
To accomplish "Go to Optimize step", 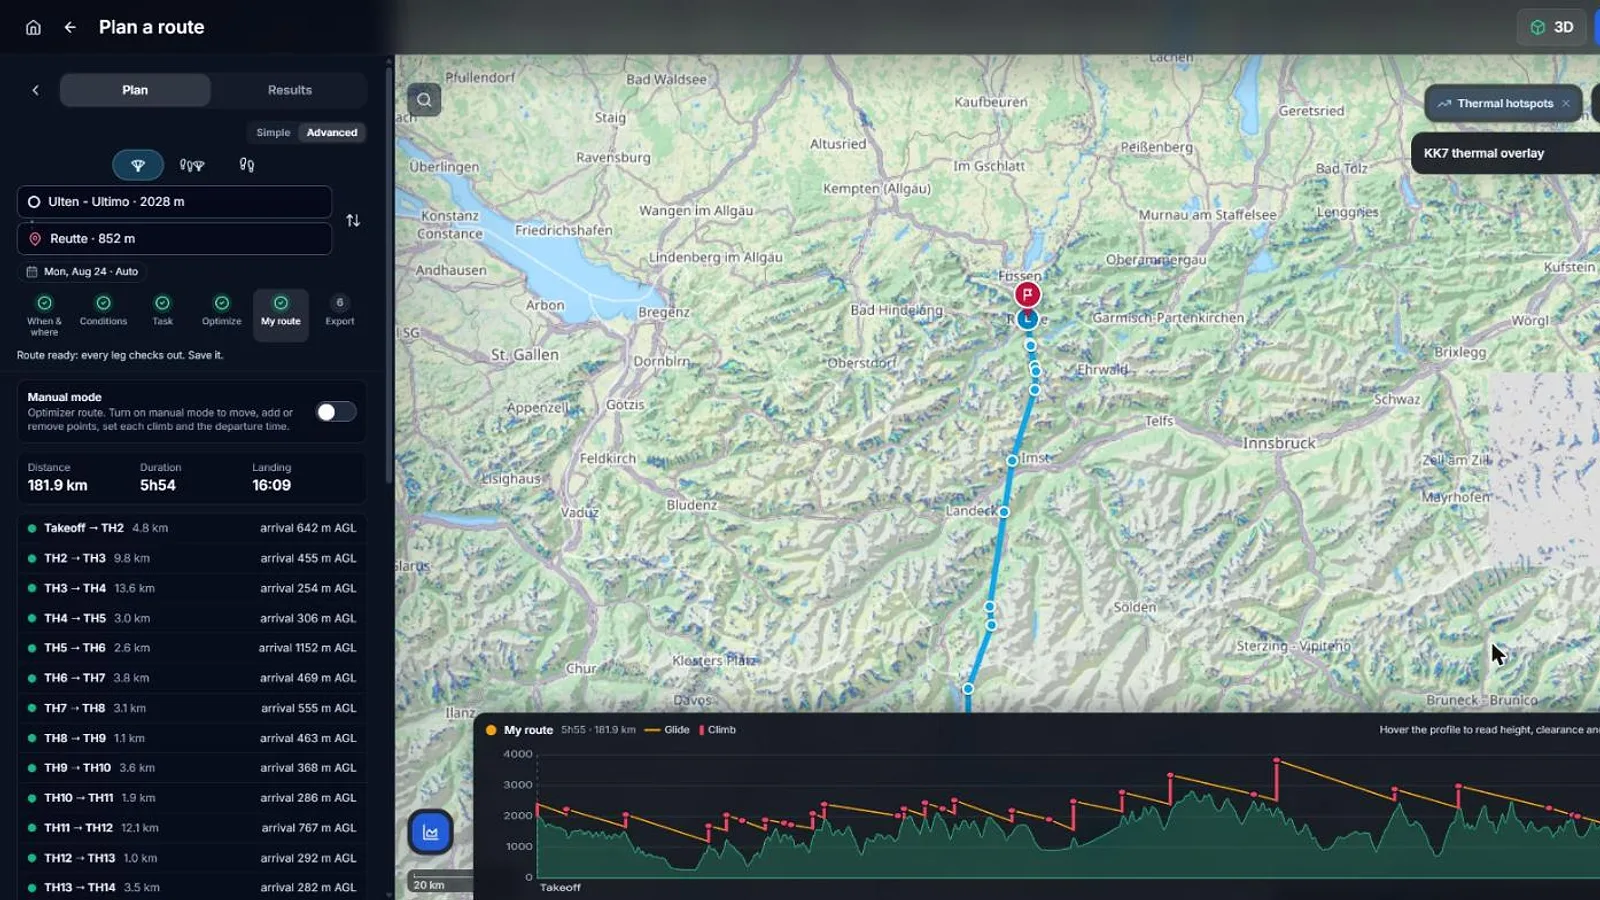I will [x=222, y=310].
